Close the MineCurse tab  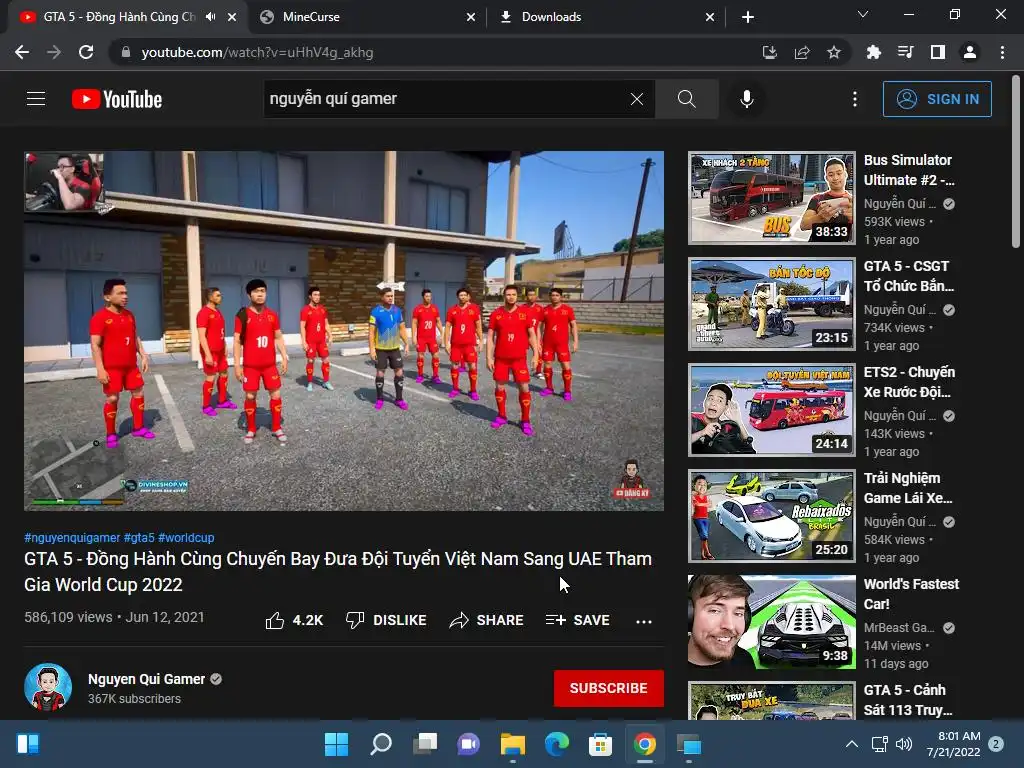coord(471,17)
